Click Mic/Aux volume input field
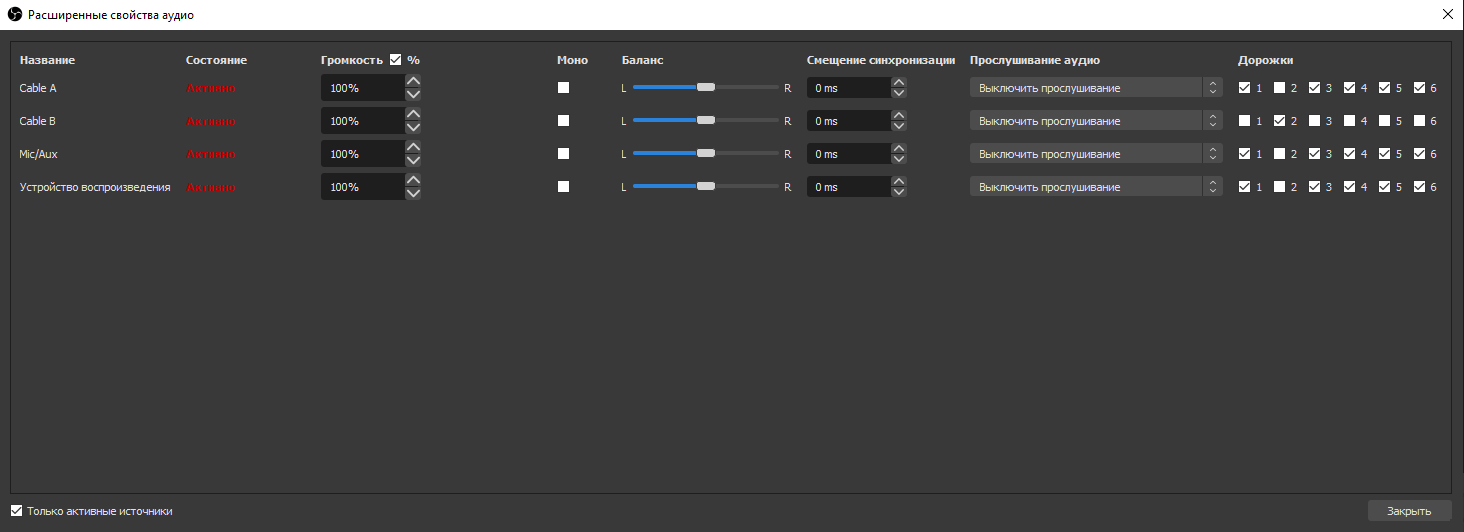The width and height of the screenshot is (1464, 532). click(x=362, y=154)
